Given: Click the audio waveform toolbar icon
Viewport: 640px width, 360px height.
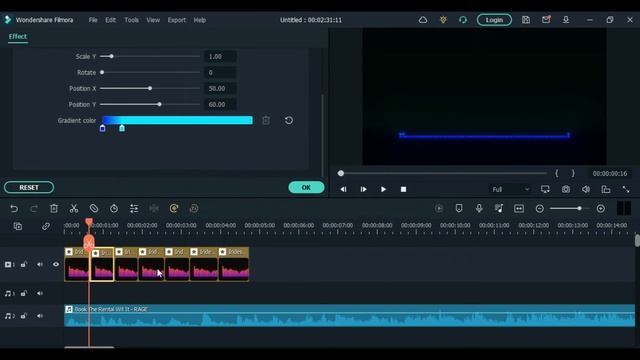Looking at the screenshot, I should pos(154,209).
